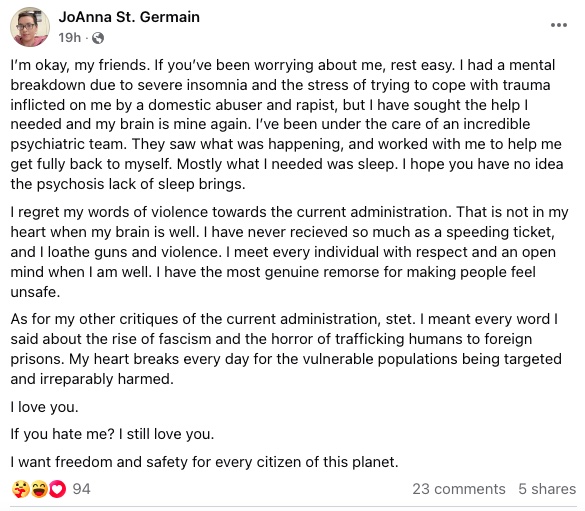The image size is (585, 511).
Task: Click the phrase "psychiatric team" in the post
Action: [67, 144]
